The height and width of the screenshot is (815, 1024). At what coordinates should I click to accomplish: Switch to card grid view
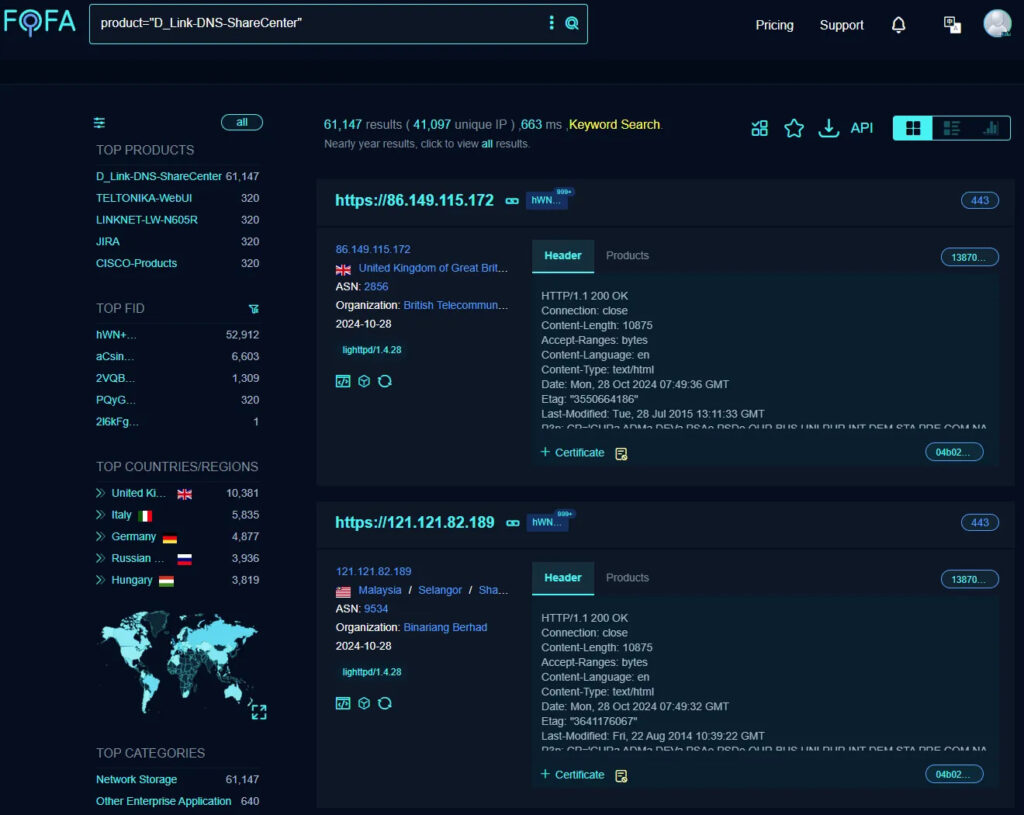913,128
